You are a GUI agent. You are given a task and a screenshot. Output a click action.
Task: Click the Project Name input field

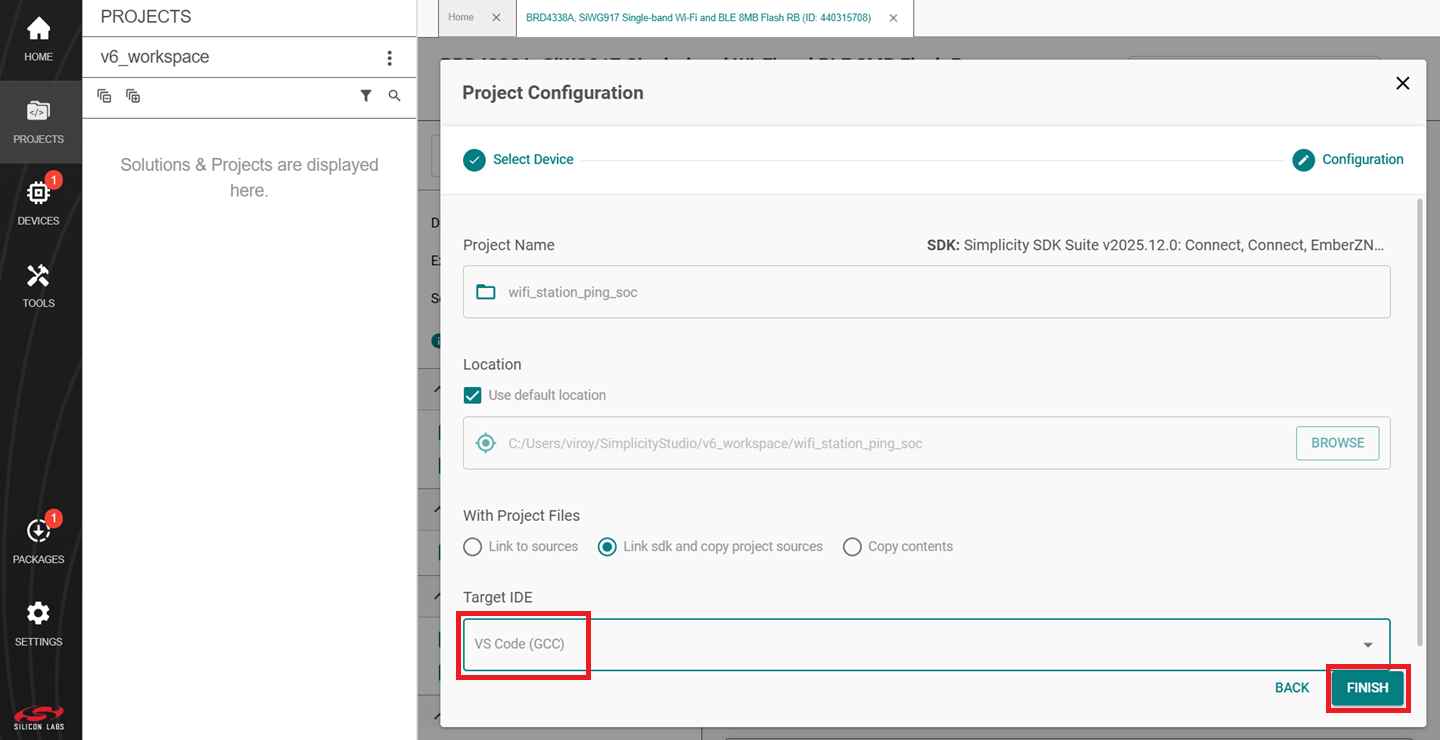point(926,292)
